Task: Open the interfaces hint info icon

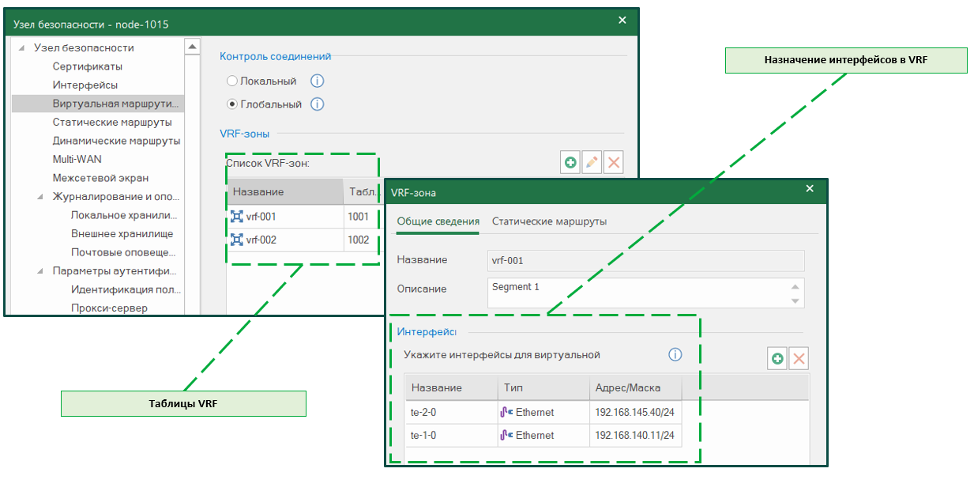Action: (675, 355)
